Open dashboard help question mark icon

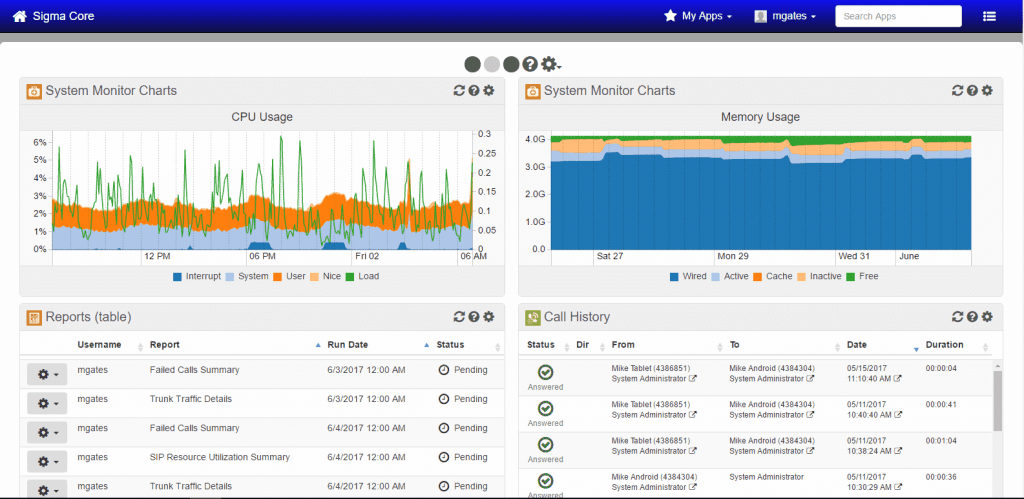tap(530, 64)
